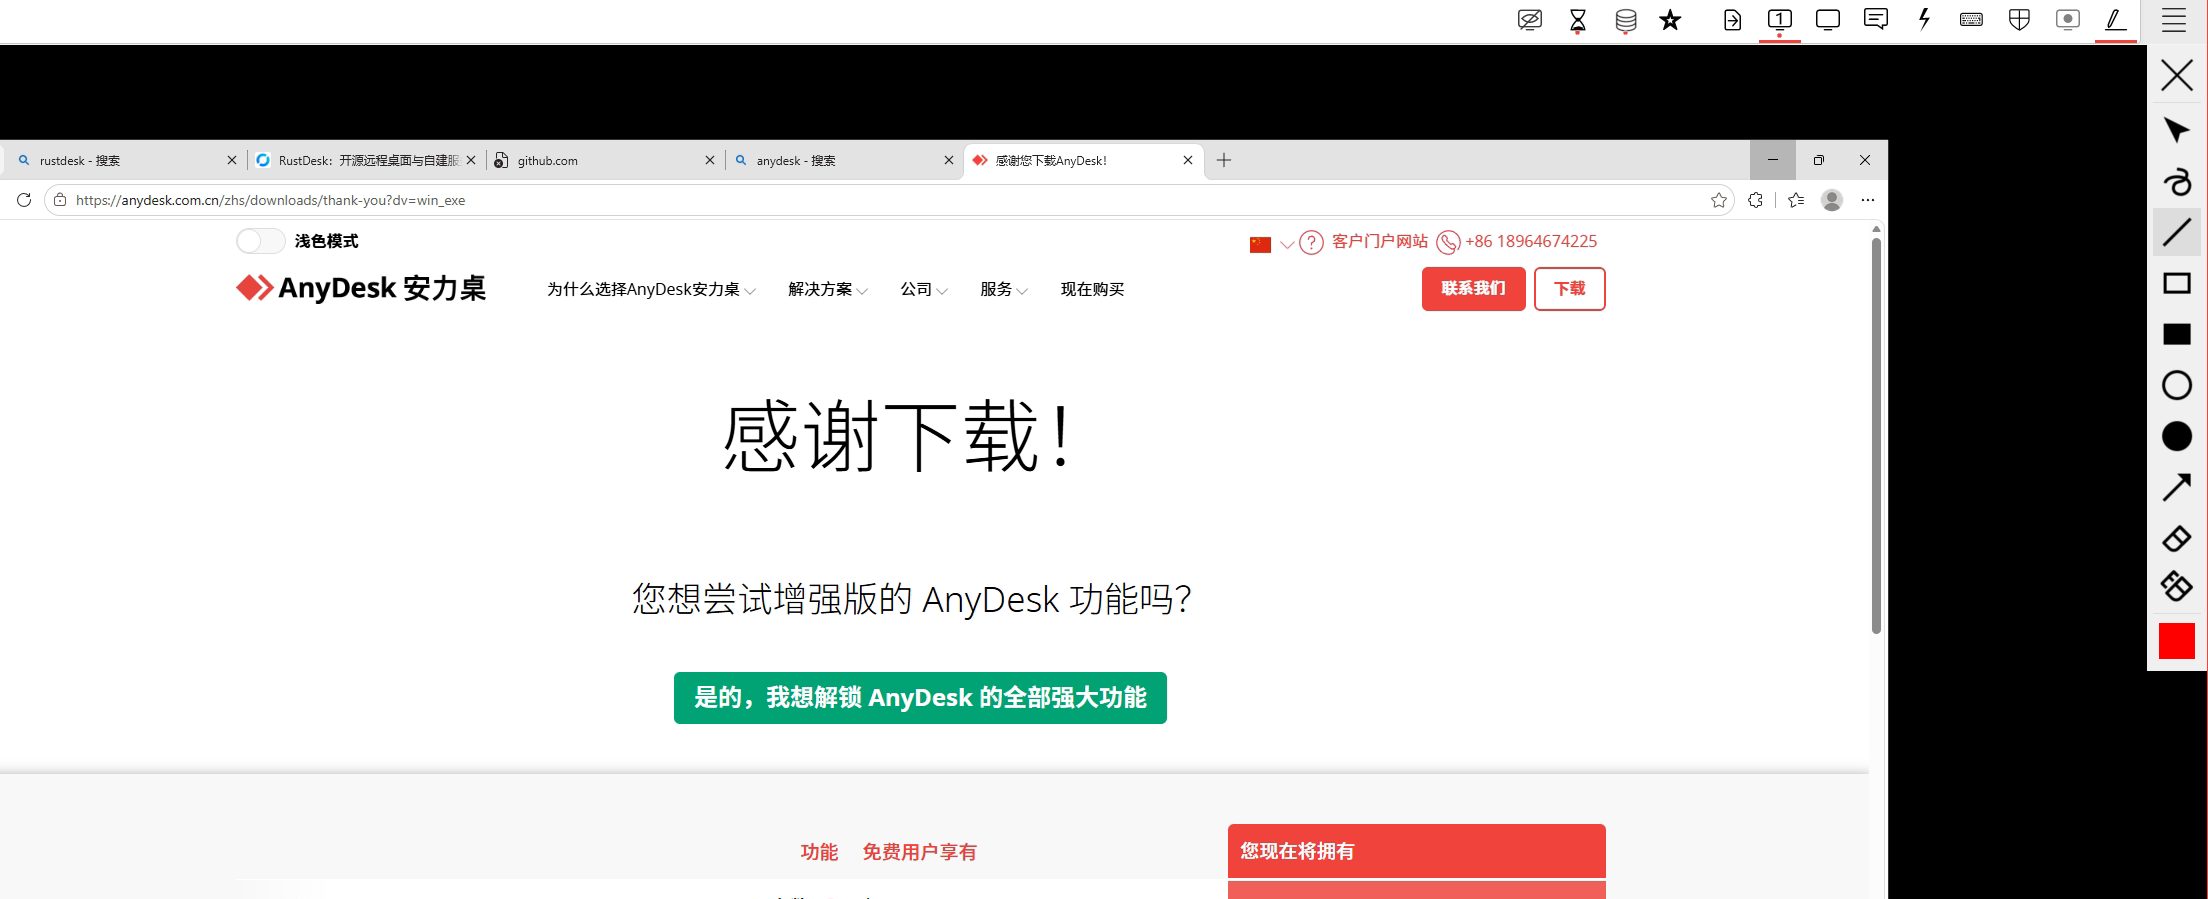Expand the Chinese flag language selector
The height and width of the screenshot is (899, 2208).
tap(1271, 243)
